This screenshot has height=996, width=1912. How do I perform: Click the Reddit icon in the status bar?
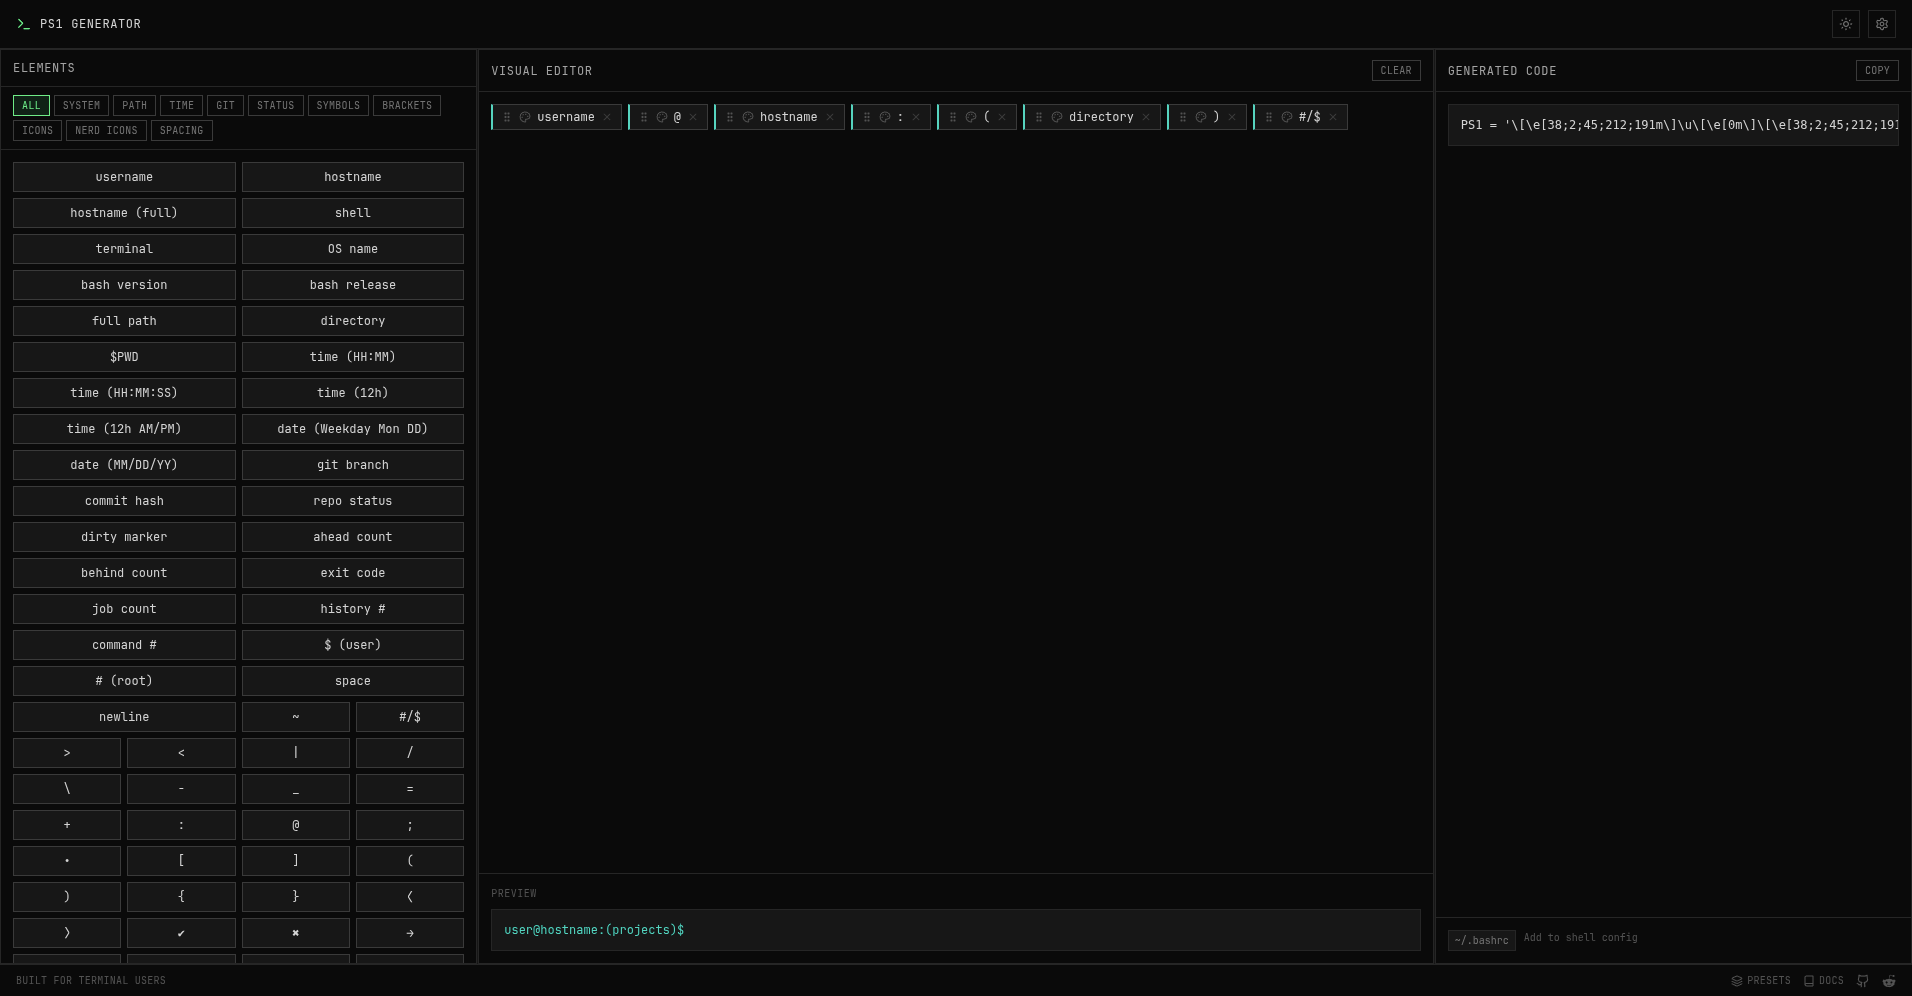[1889, 981]
